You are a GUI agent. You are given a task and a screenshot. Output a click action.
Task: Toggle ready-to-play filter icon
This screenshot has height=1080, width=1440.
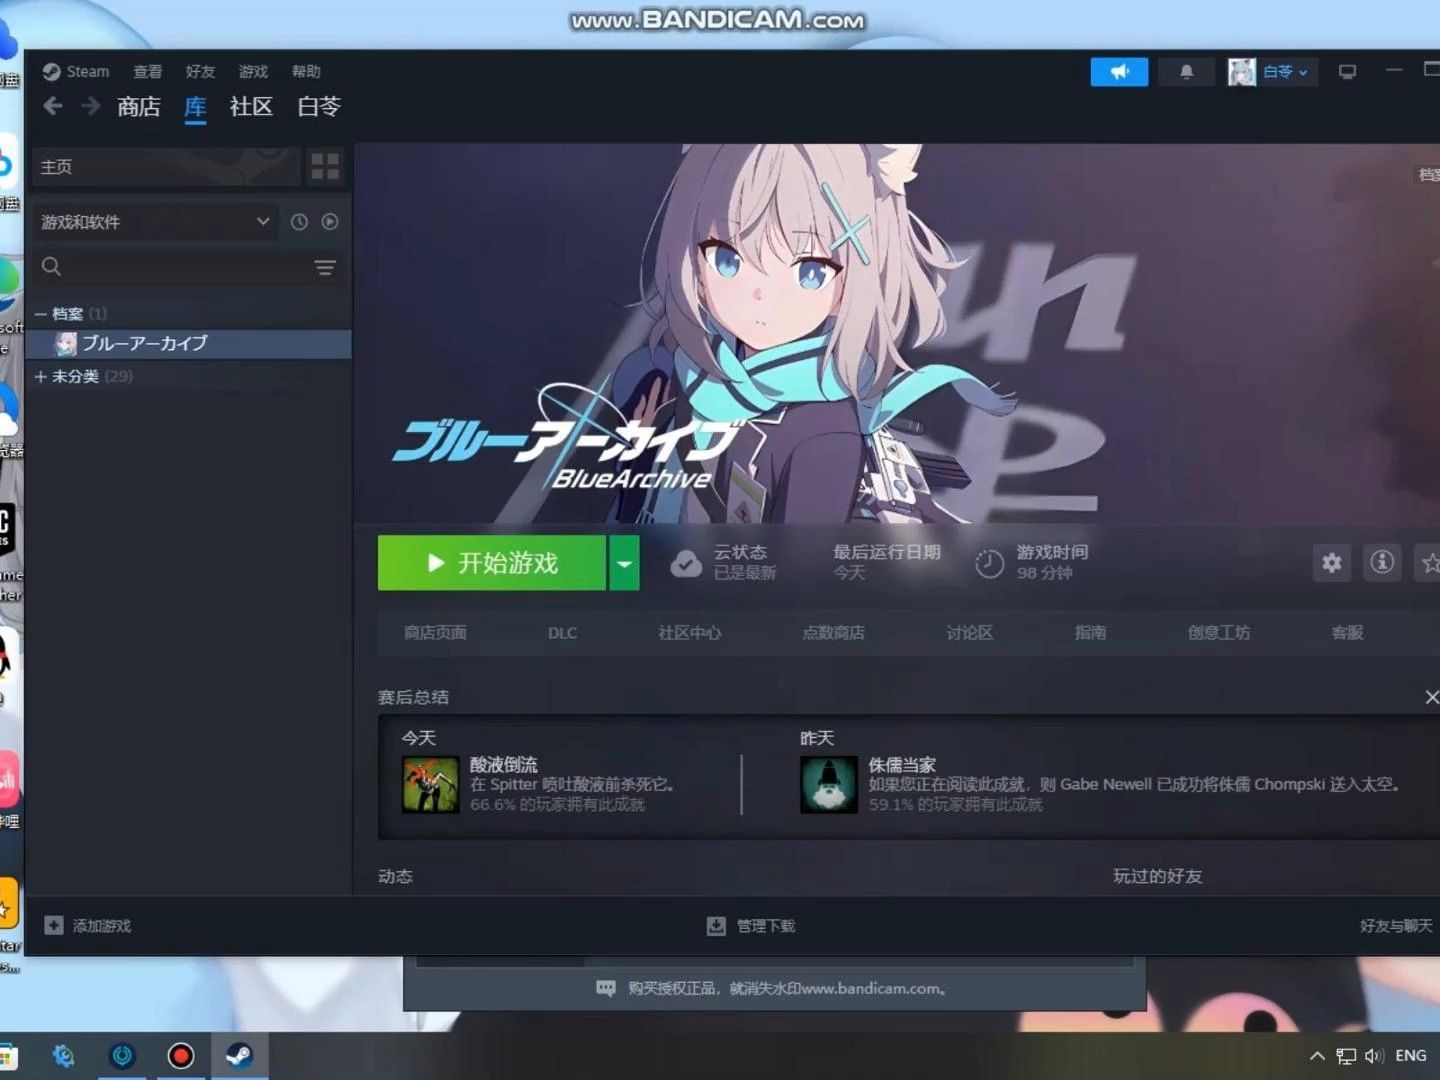pyautogui.click(x=330, y=222)
